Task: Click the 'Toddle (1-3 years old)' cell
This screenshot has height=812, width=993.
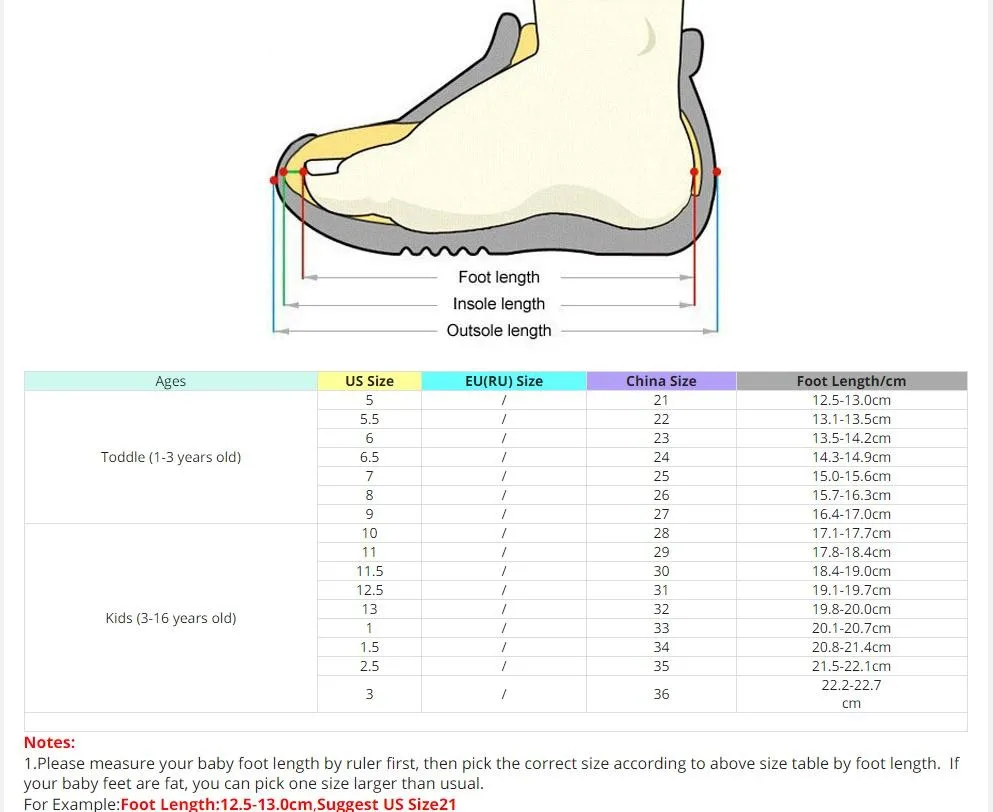Action: pos(170,457)
